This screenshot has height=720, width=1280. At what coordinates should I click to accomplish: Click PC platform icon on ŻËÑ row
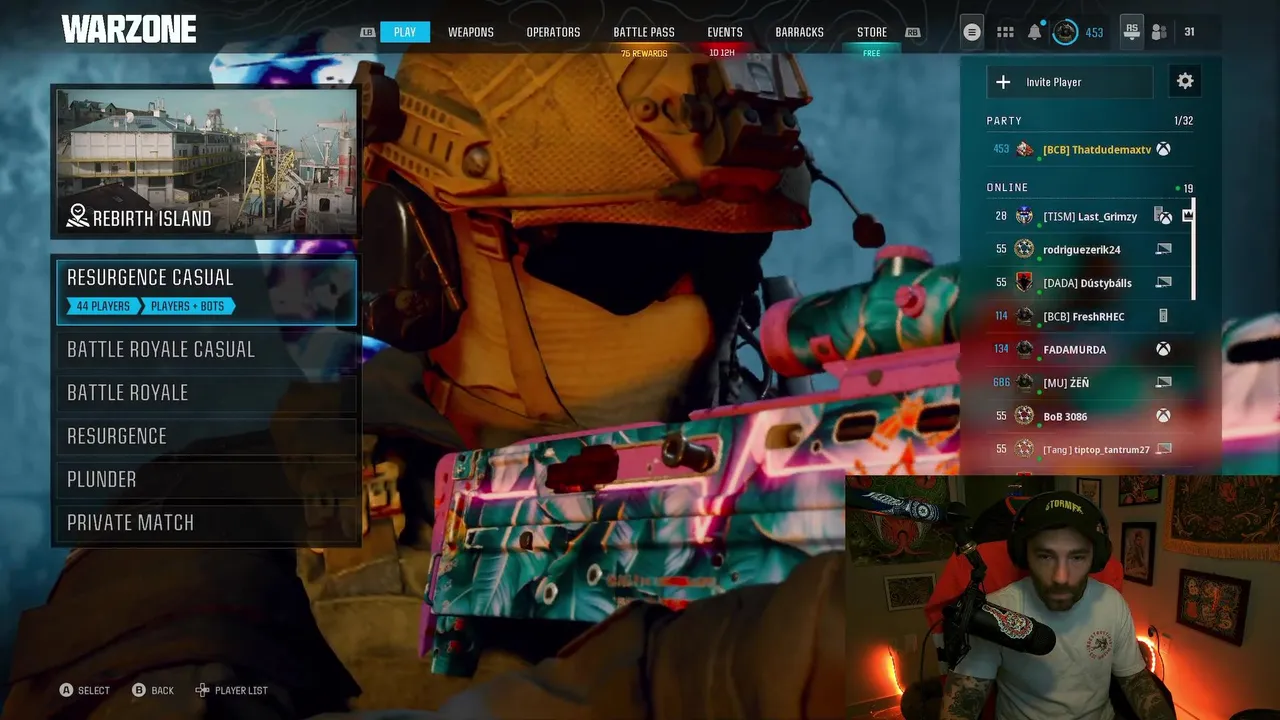[1163, 382]
